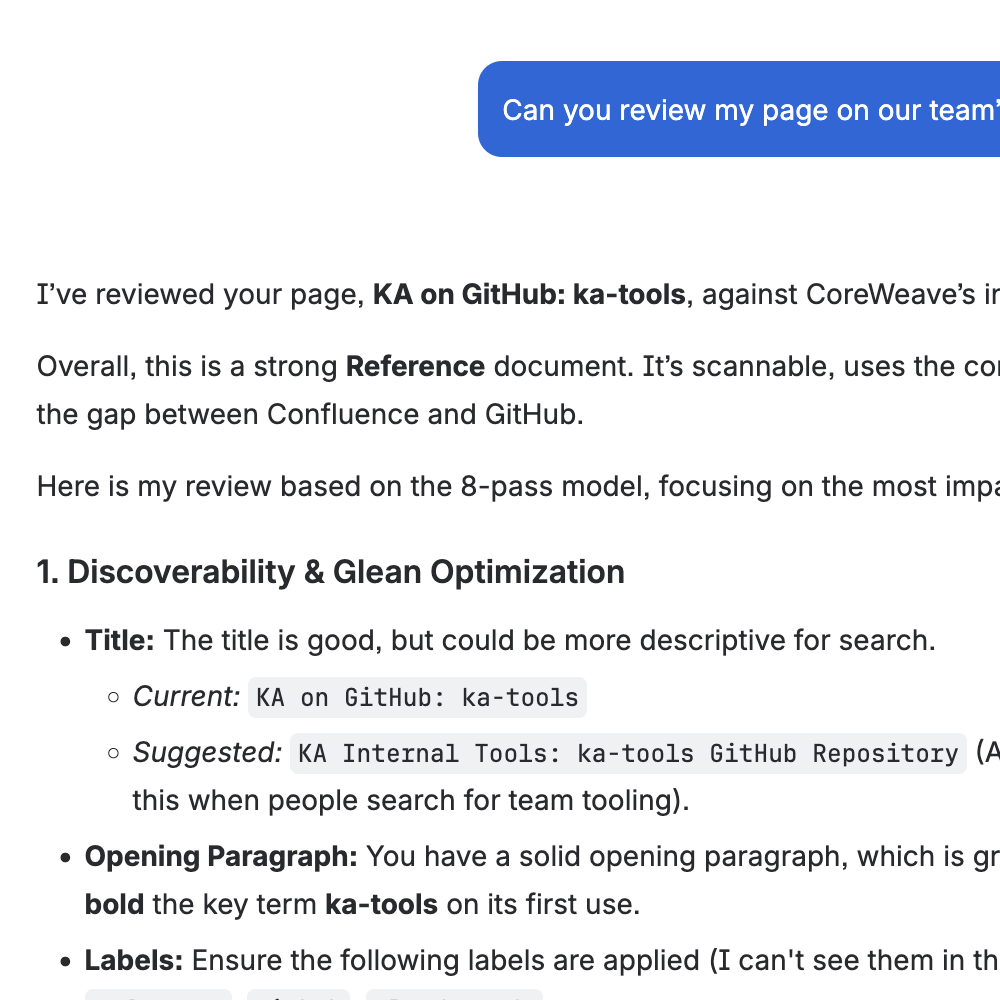Click heading '1. Discoverability & Glean Optimization'

point(330,571)
